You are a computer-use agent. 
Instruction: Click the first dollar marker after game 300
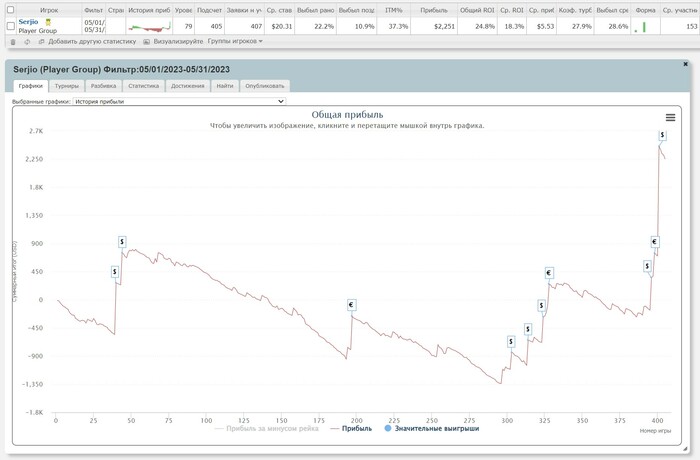point(511,342)
